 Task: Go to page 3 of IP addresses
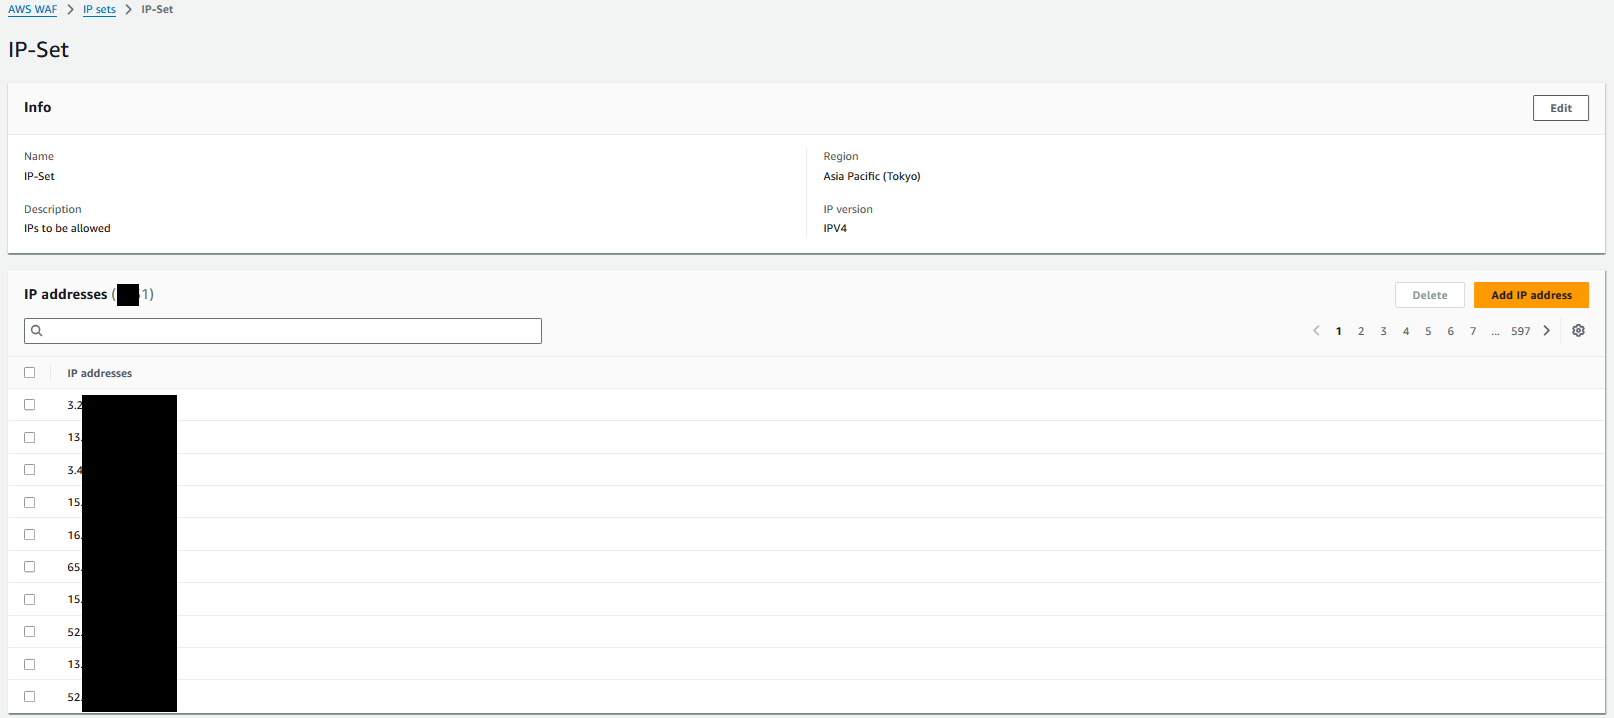1383,331
